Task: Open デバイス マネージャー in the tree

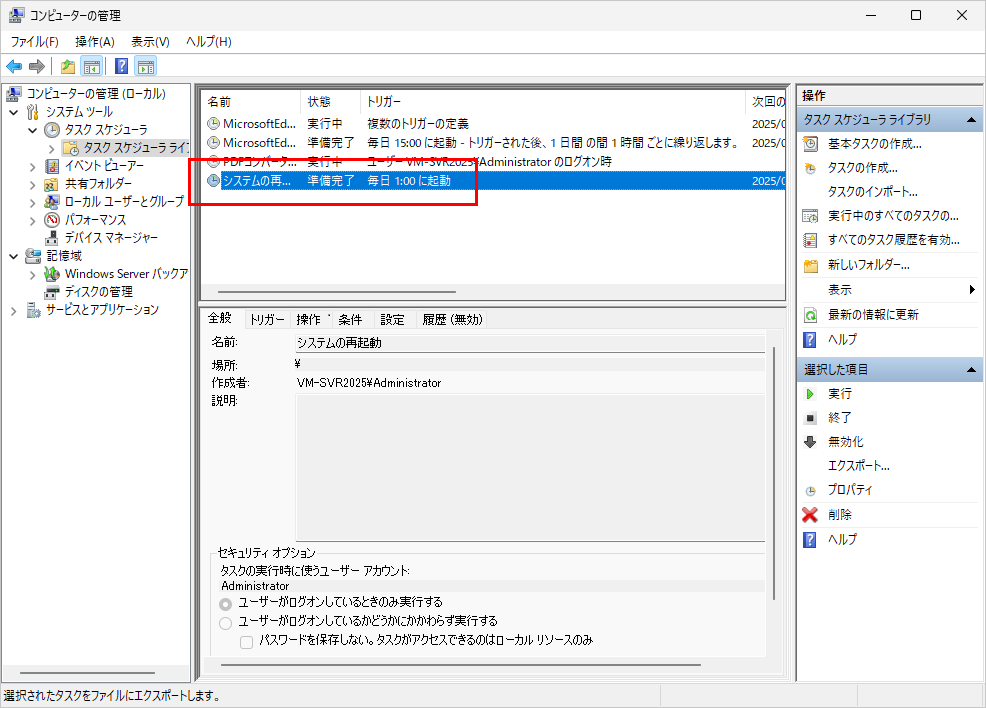Action: [111, 237]
